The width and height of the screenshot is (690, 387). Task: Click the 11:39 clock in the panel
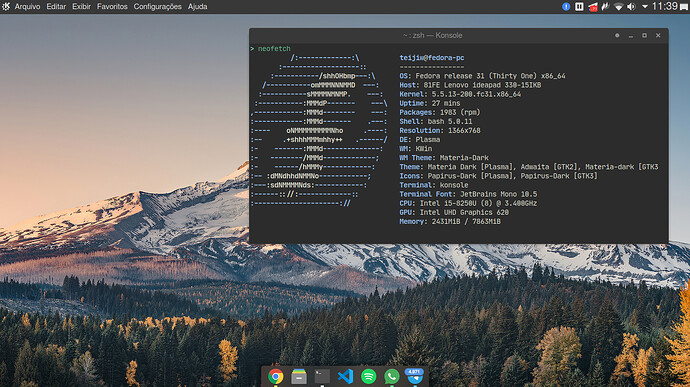664,6
